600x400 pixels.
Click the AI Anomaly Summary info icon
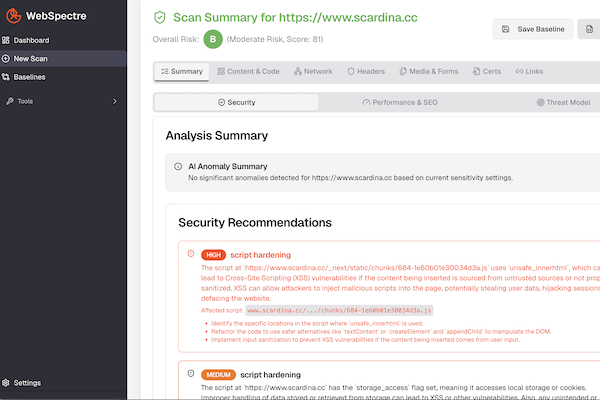178,167
